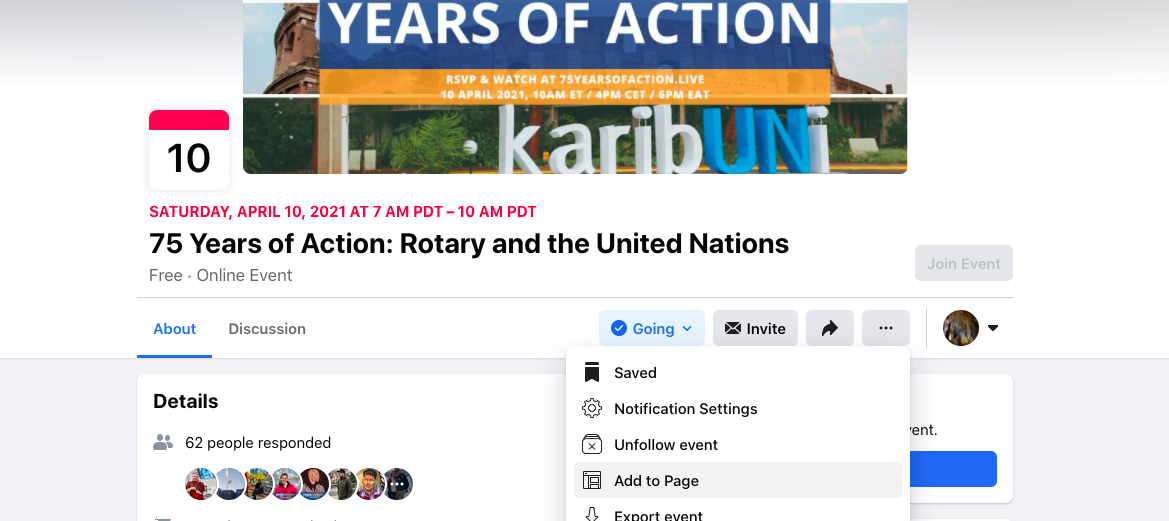Screen dimensions: 1169x521
Task: Open the three-dots more options button
Action: tap(886, 328)
